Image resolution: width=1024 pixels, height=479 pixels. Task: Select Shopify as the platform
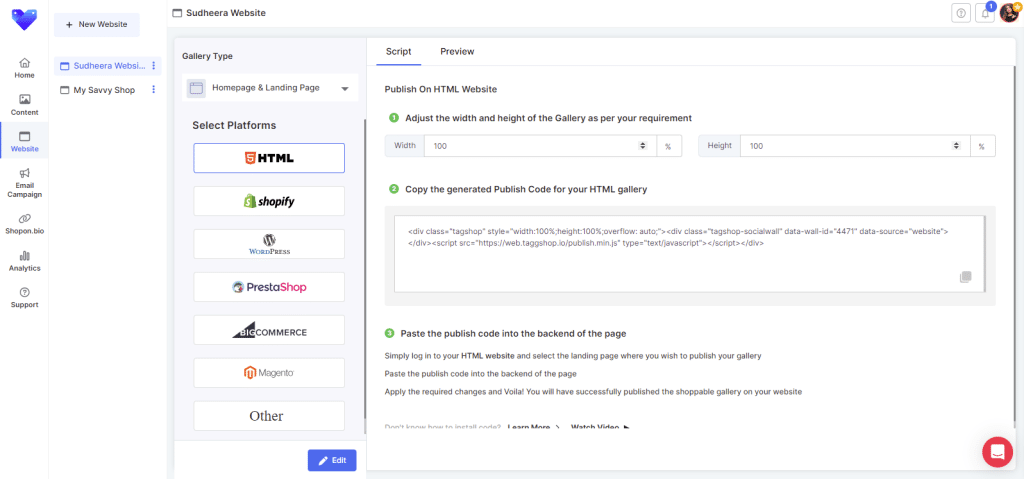click(x=269, y=201)
